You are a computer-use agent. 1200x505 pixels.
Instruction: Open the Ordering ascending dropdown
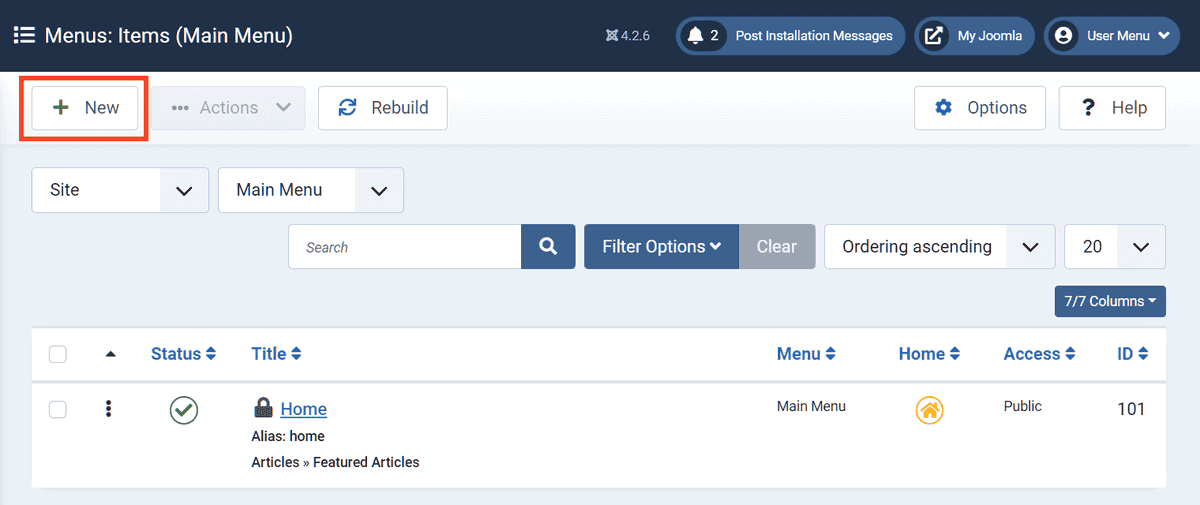coord(939,247)
